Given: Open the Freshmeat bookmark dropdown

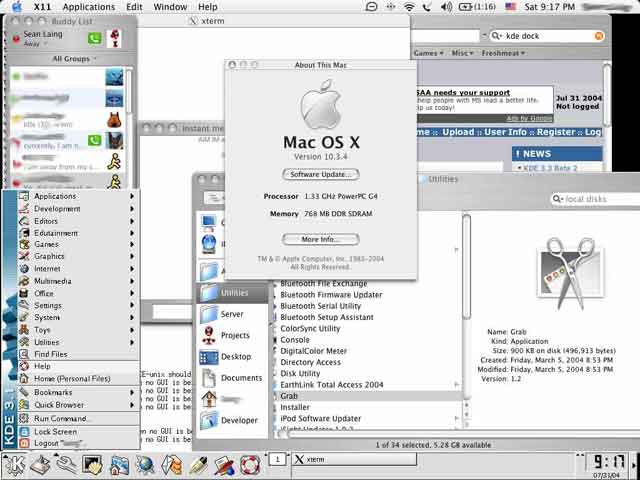Looking at the screenshot, I should point(503,53).
